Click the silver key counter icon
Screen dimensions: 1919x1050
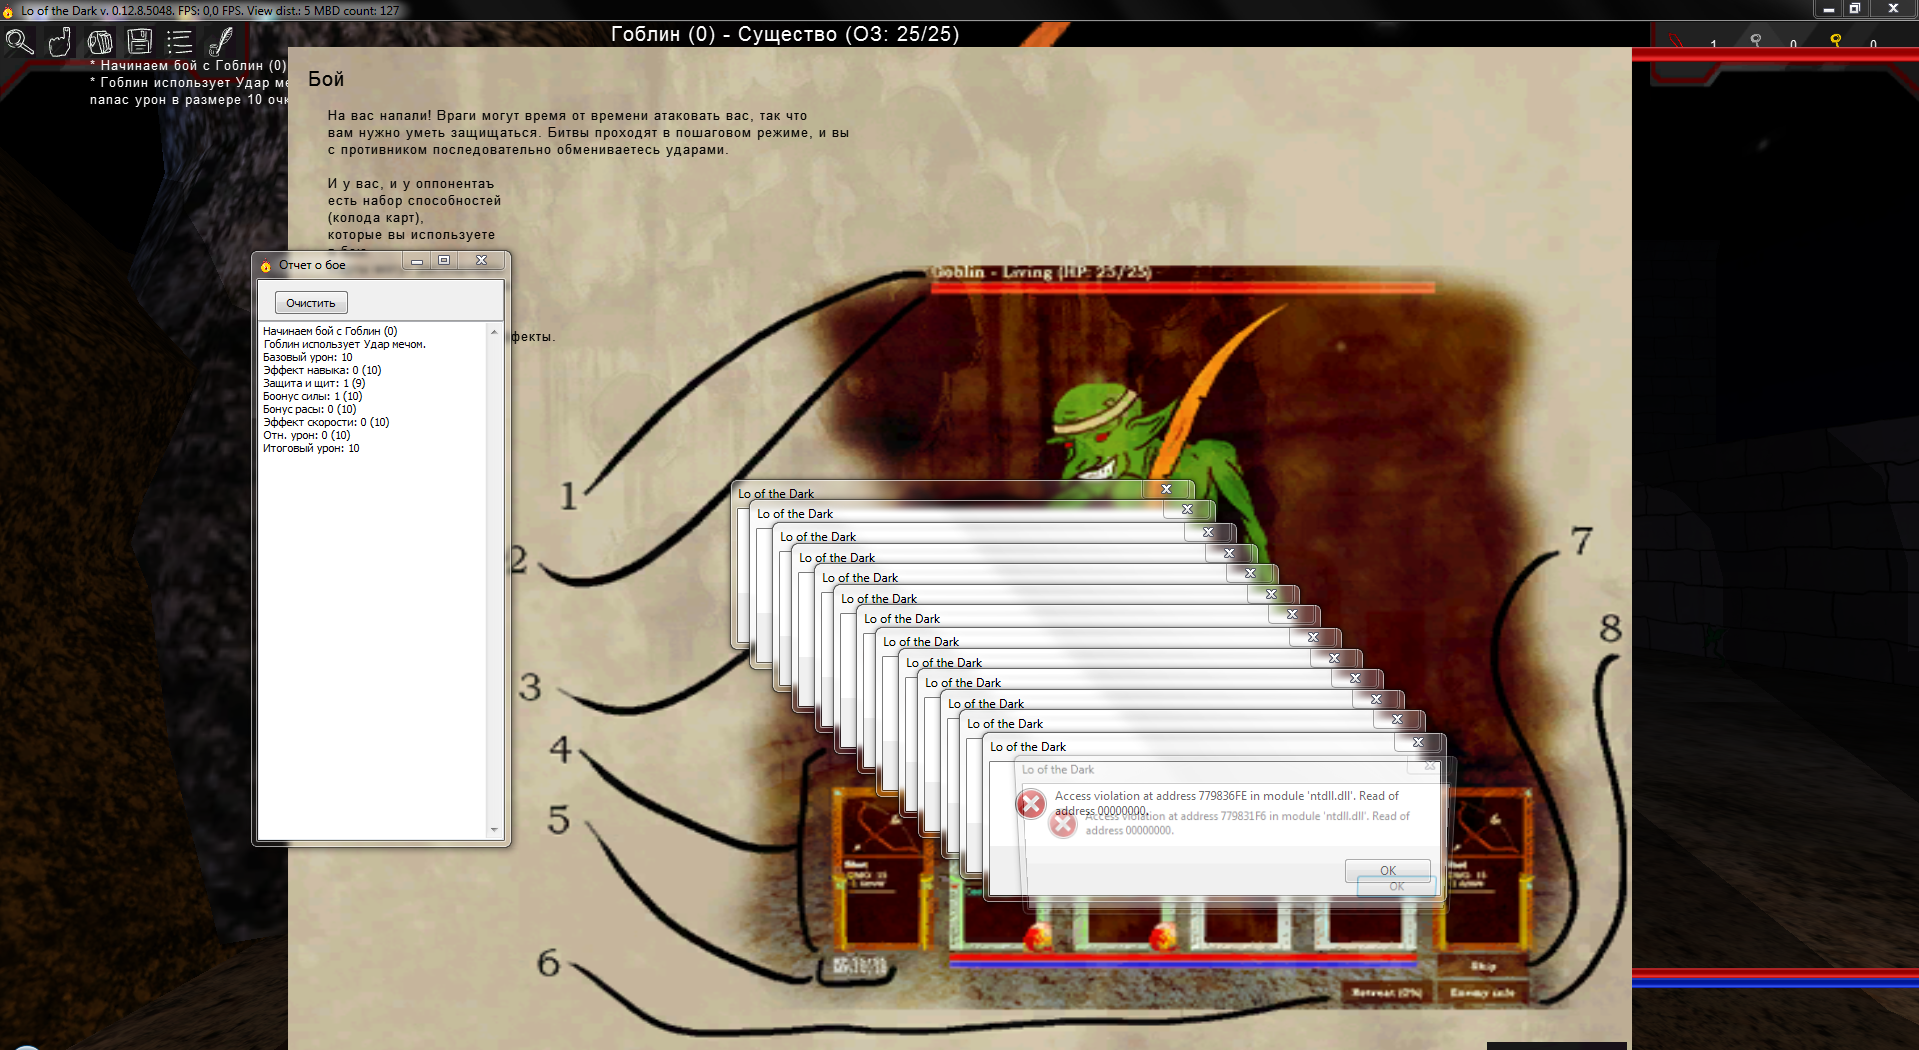(1756, 41)
